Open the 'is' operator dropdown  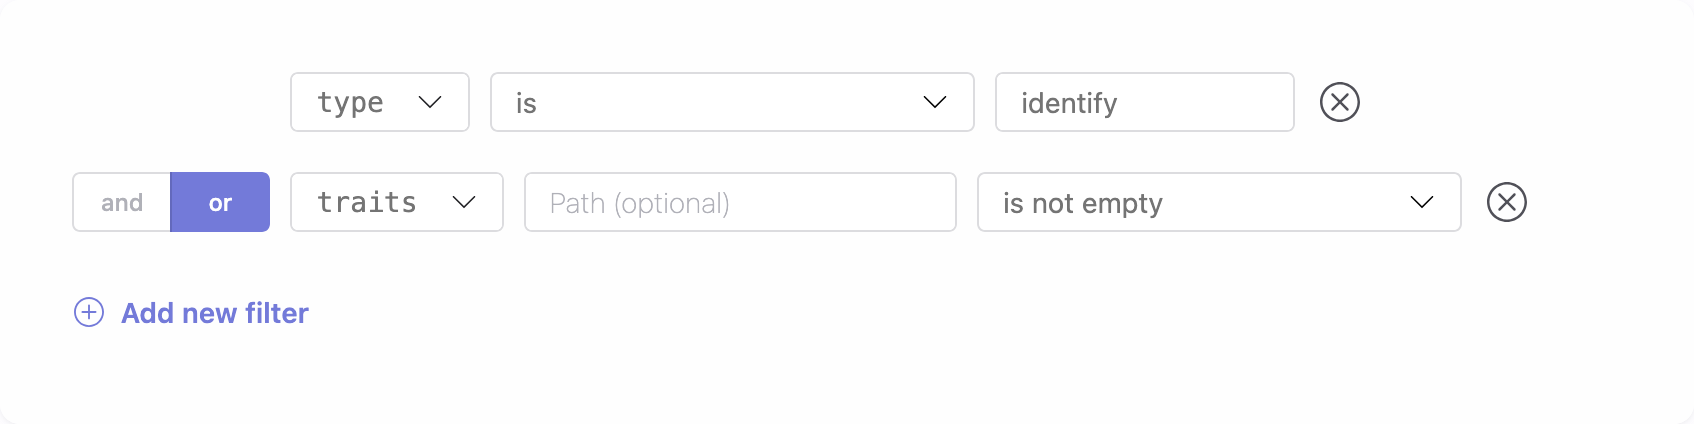(x=731, y=102)
